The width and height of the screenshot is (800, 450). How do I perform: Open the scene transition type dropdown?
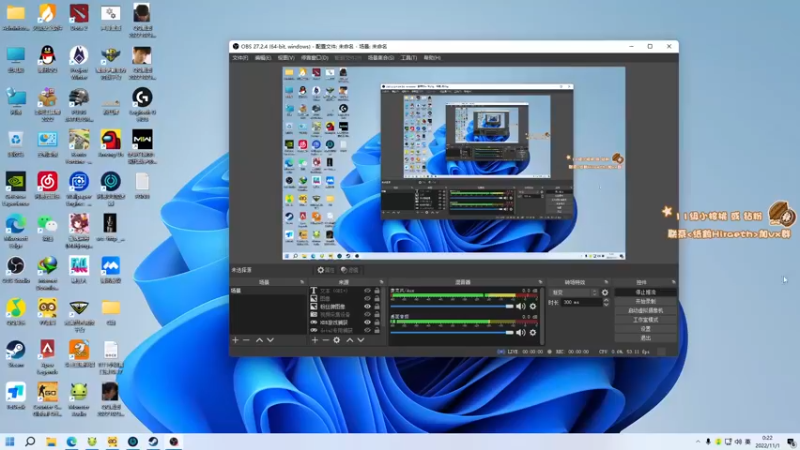coord(574,292)
